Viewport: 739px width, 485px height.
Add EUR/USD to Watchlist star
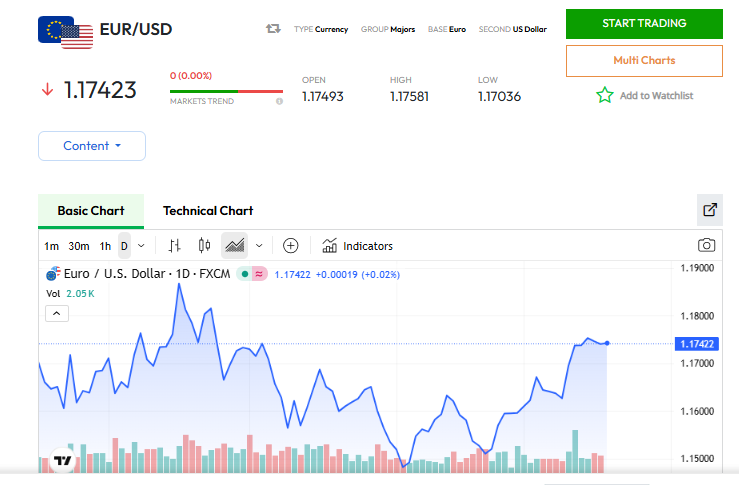[605, 96]
